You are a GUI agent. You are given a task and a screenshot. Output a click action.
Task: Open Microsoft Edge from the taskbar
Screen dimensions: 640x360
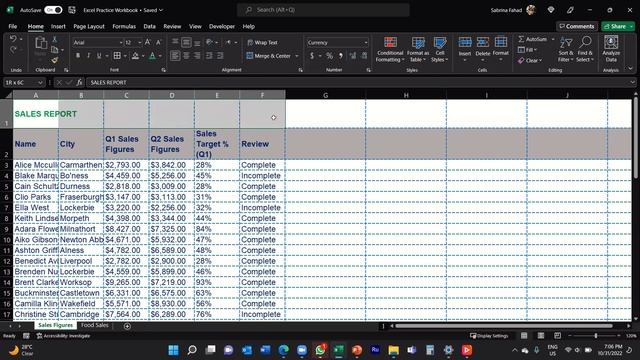point(283,350)
